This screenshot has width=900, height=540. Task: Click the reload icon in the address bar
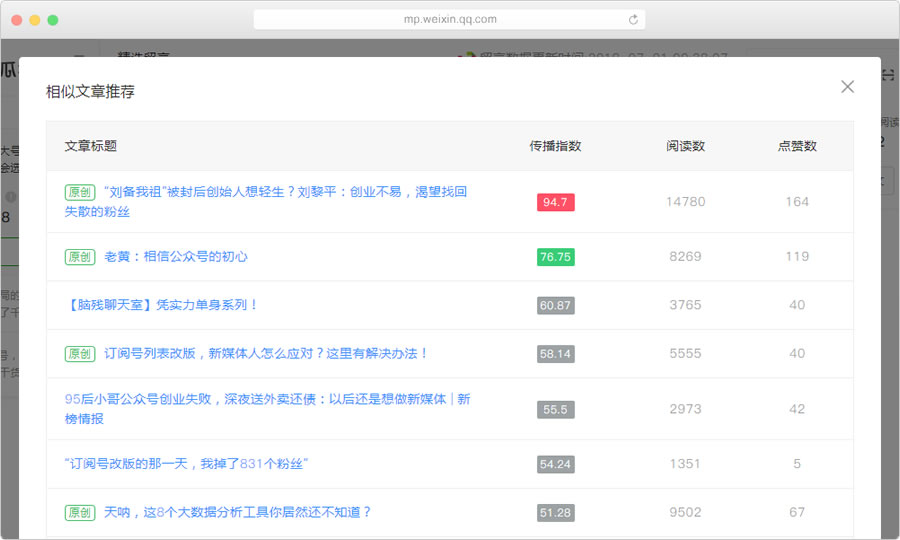pyautogui.click(x=633, y=19)
